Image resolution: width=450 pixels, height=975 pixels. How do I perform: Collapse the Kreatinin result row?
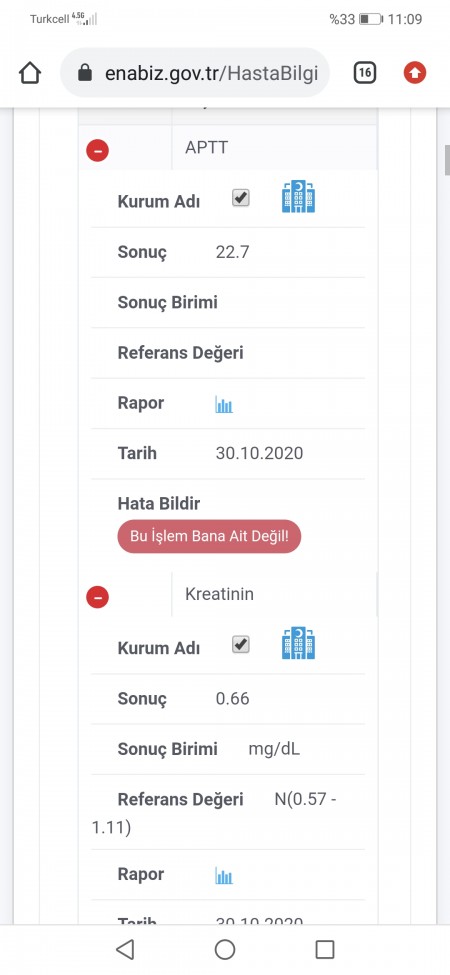98,597
